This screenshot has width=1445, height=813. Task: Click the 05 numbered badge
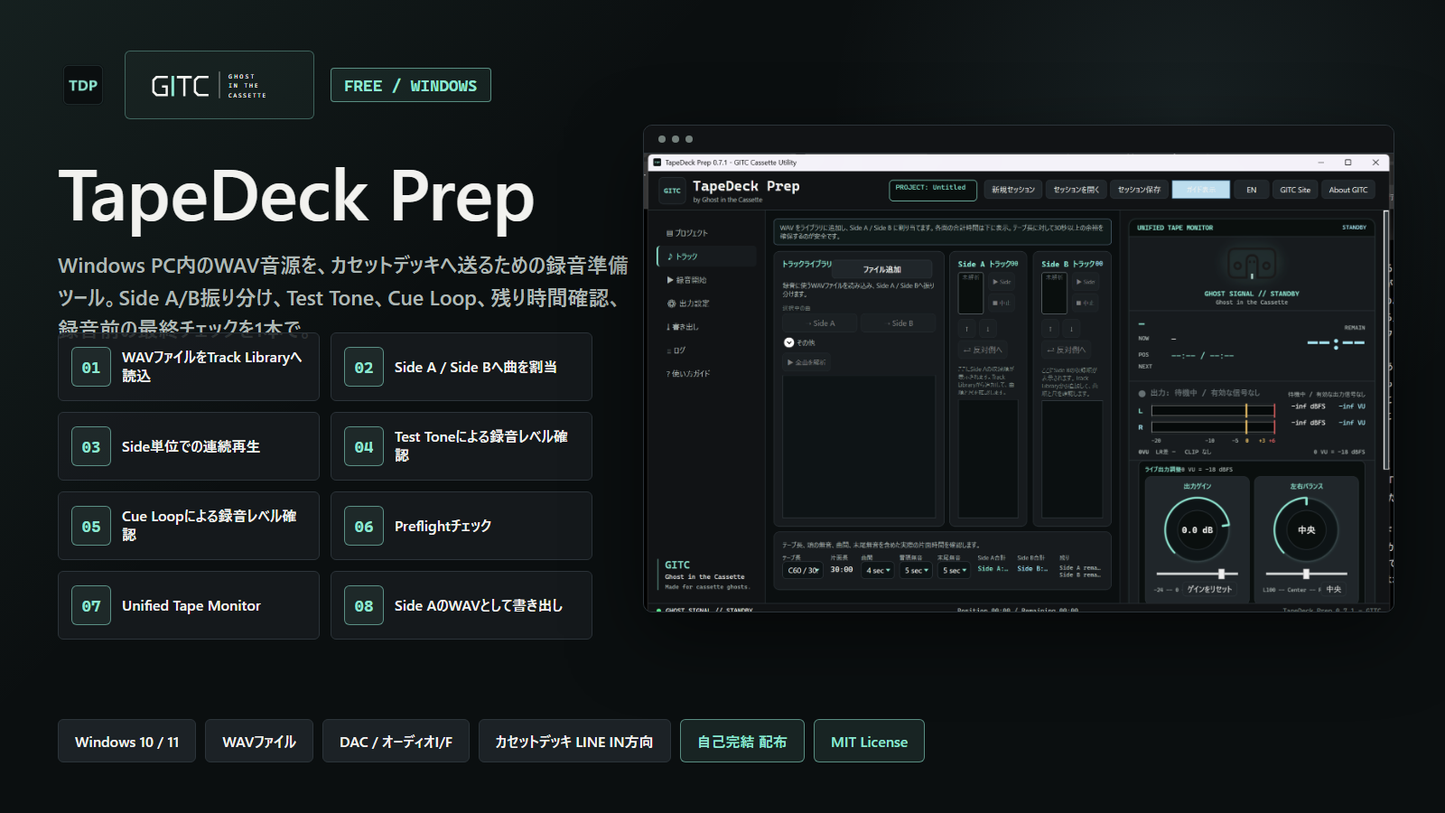coord(91,526)
